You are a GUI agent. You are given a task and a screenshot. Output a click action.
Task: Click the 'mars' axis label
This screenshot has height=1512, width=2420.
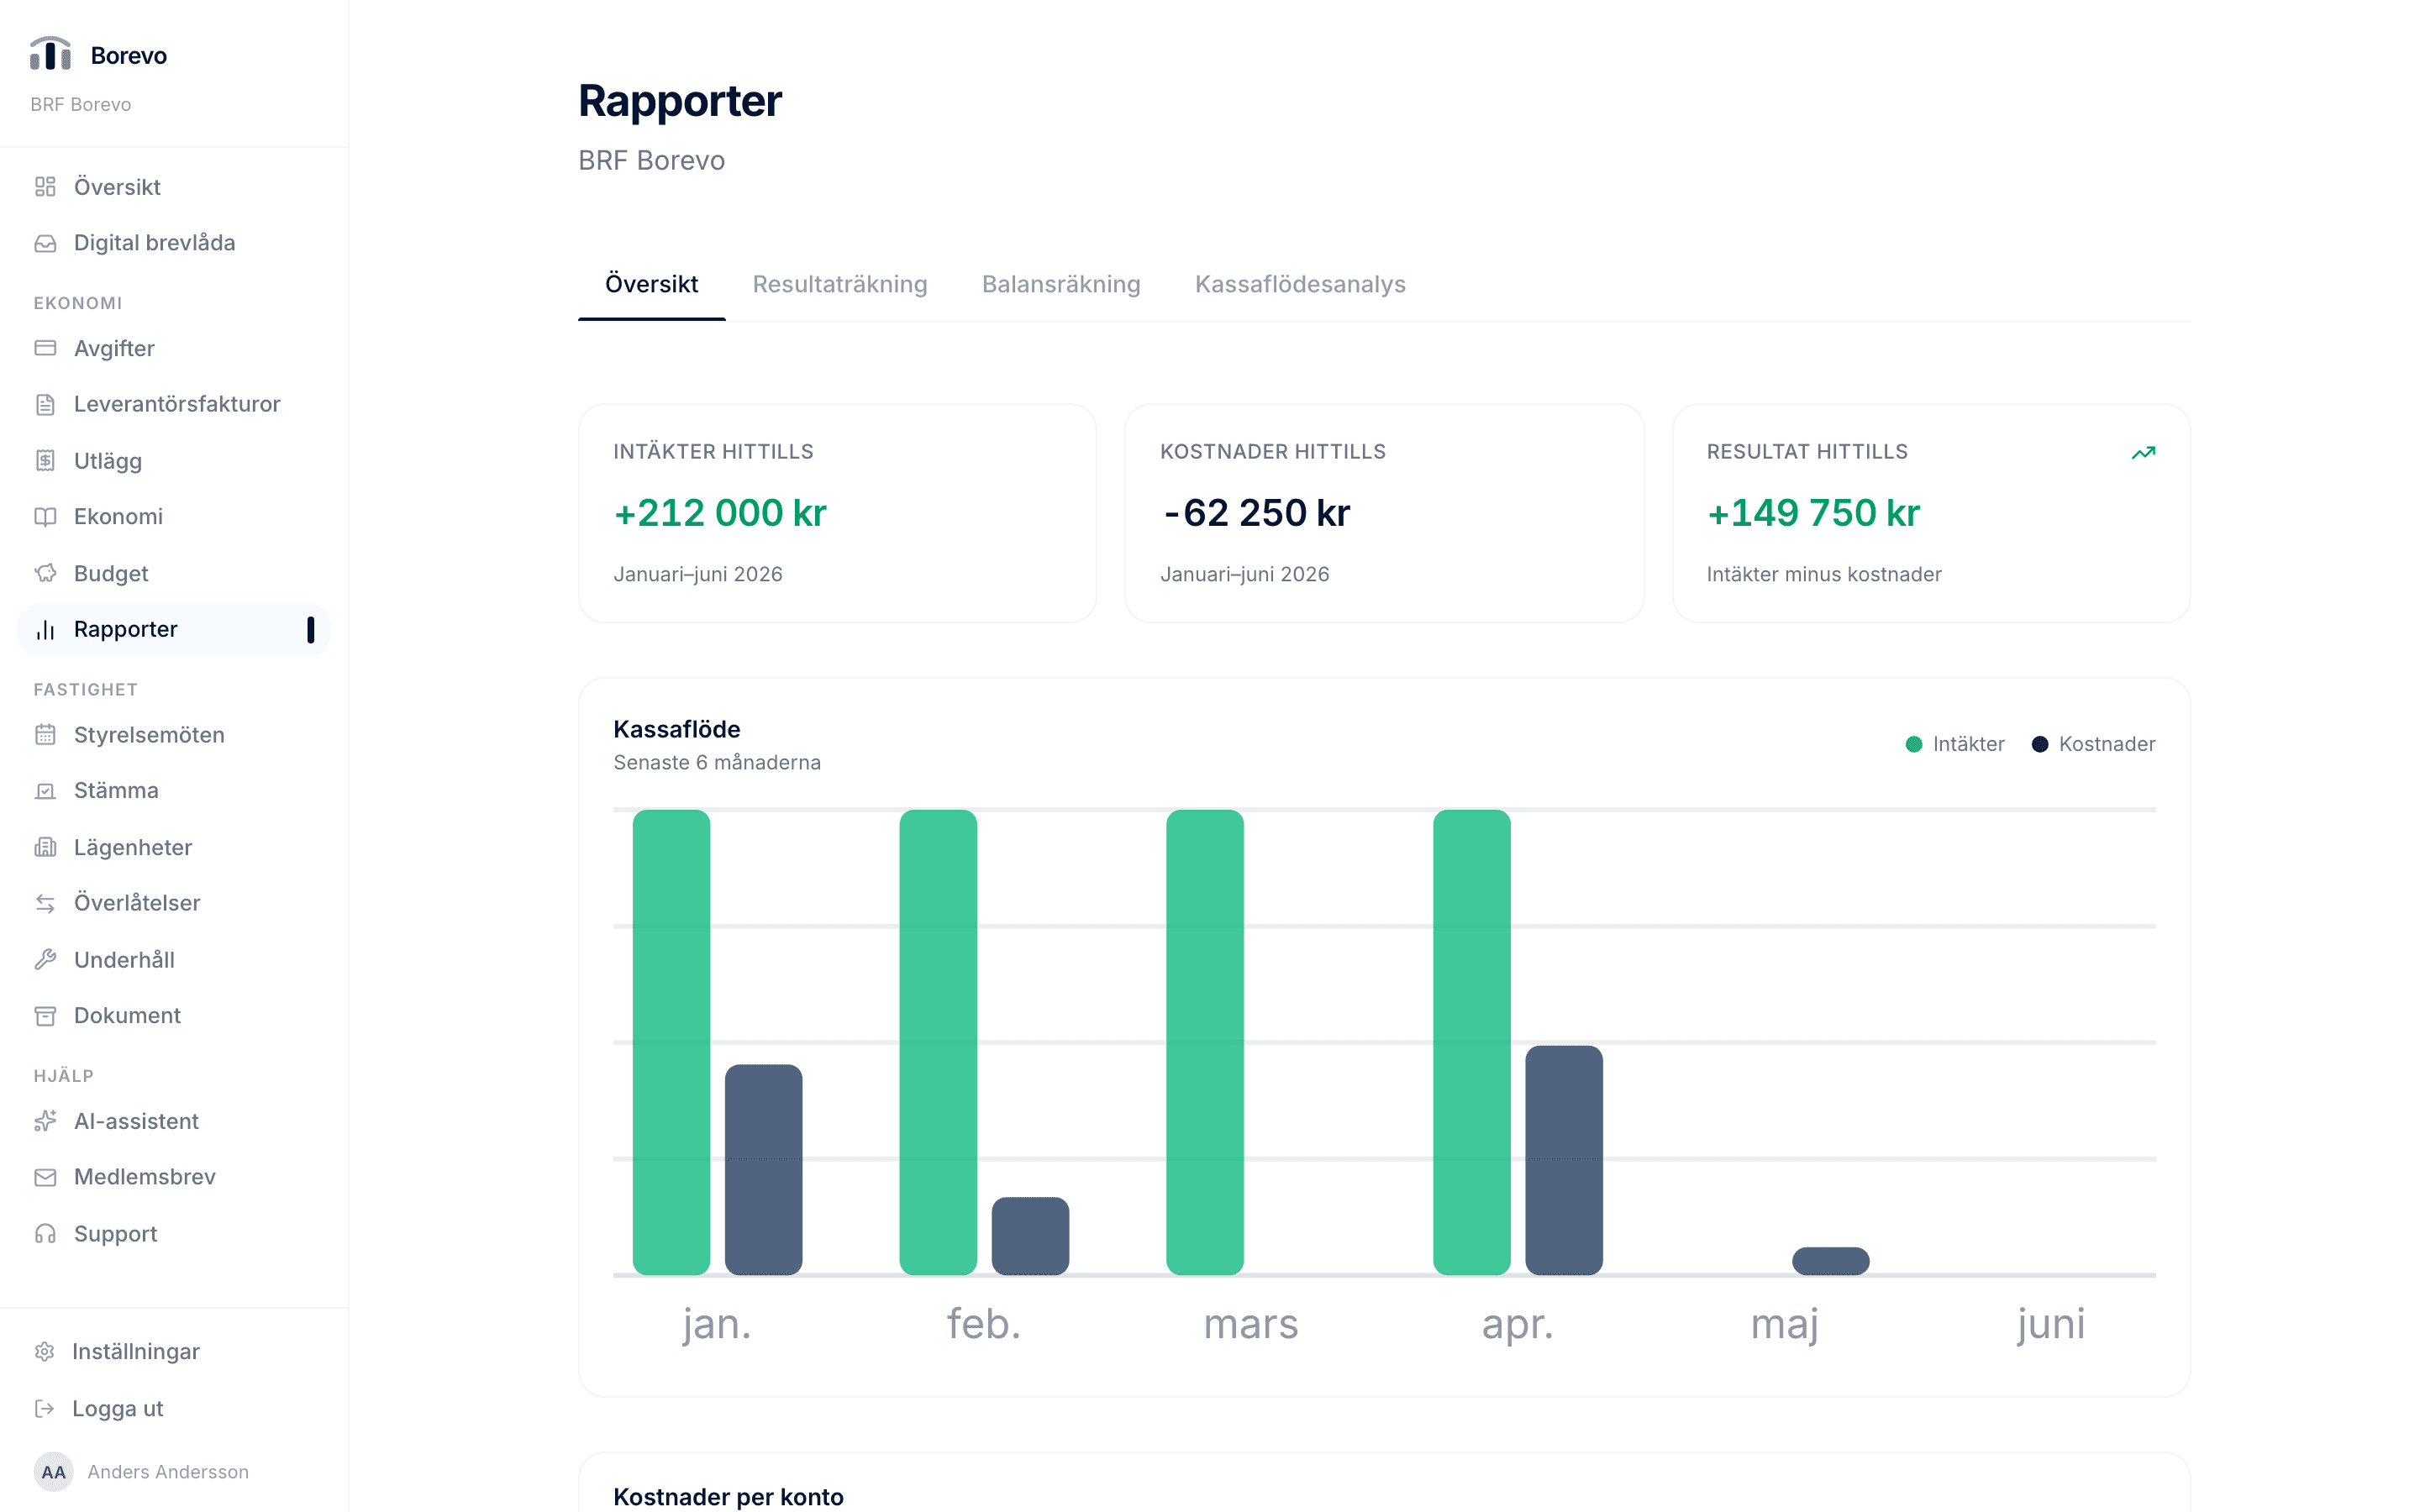[x=1251, y=1324]
